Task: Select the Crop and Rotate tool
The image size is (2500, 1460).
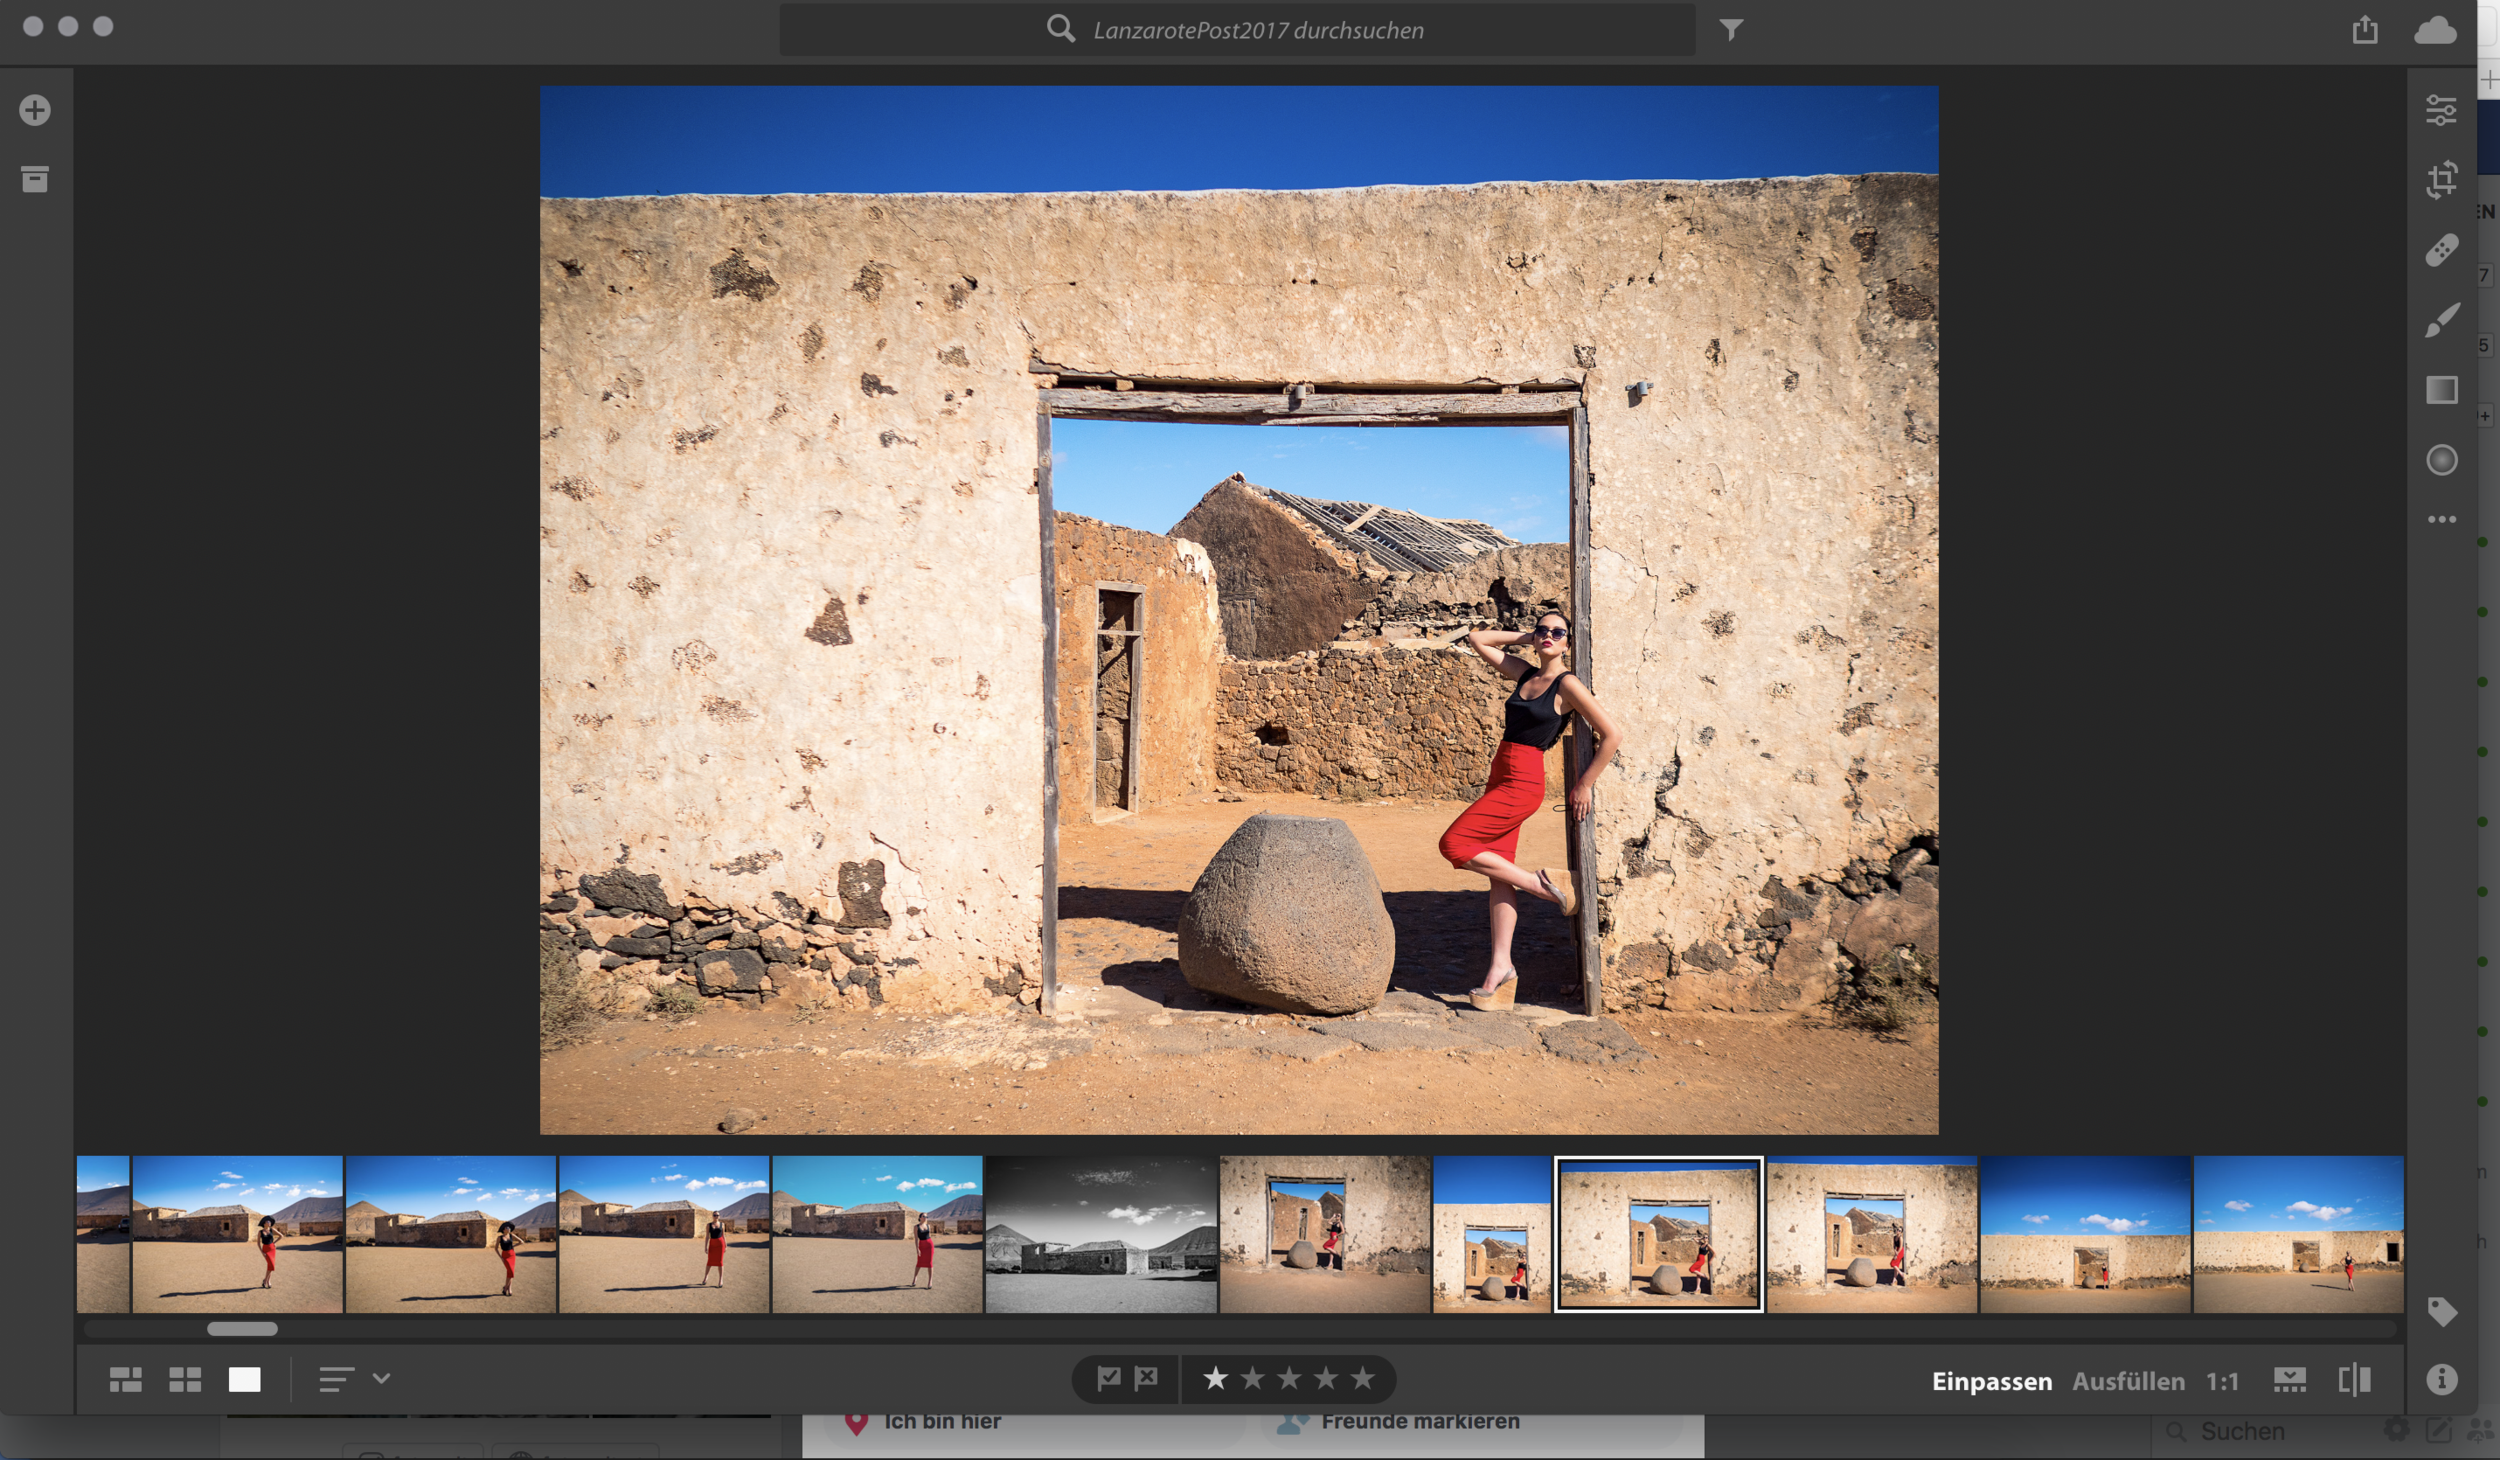Action: point(2441,180)
